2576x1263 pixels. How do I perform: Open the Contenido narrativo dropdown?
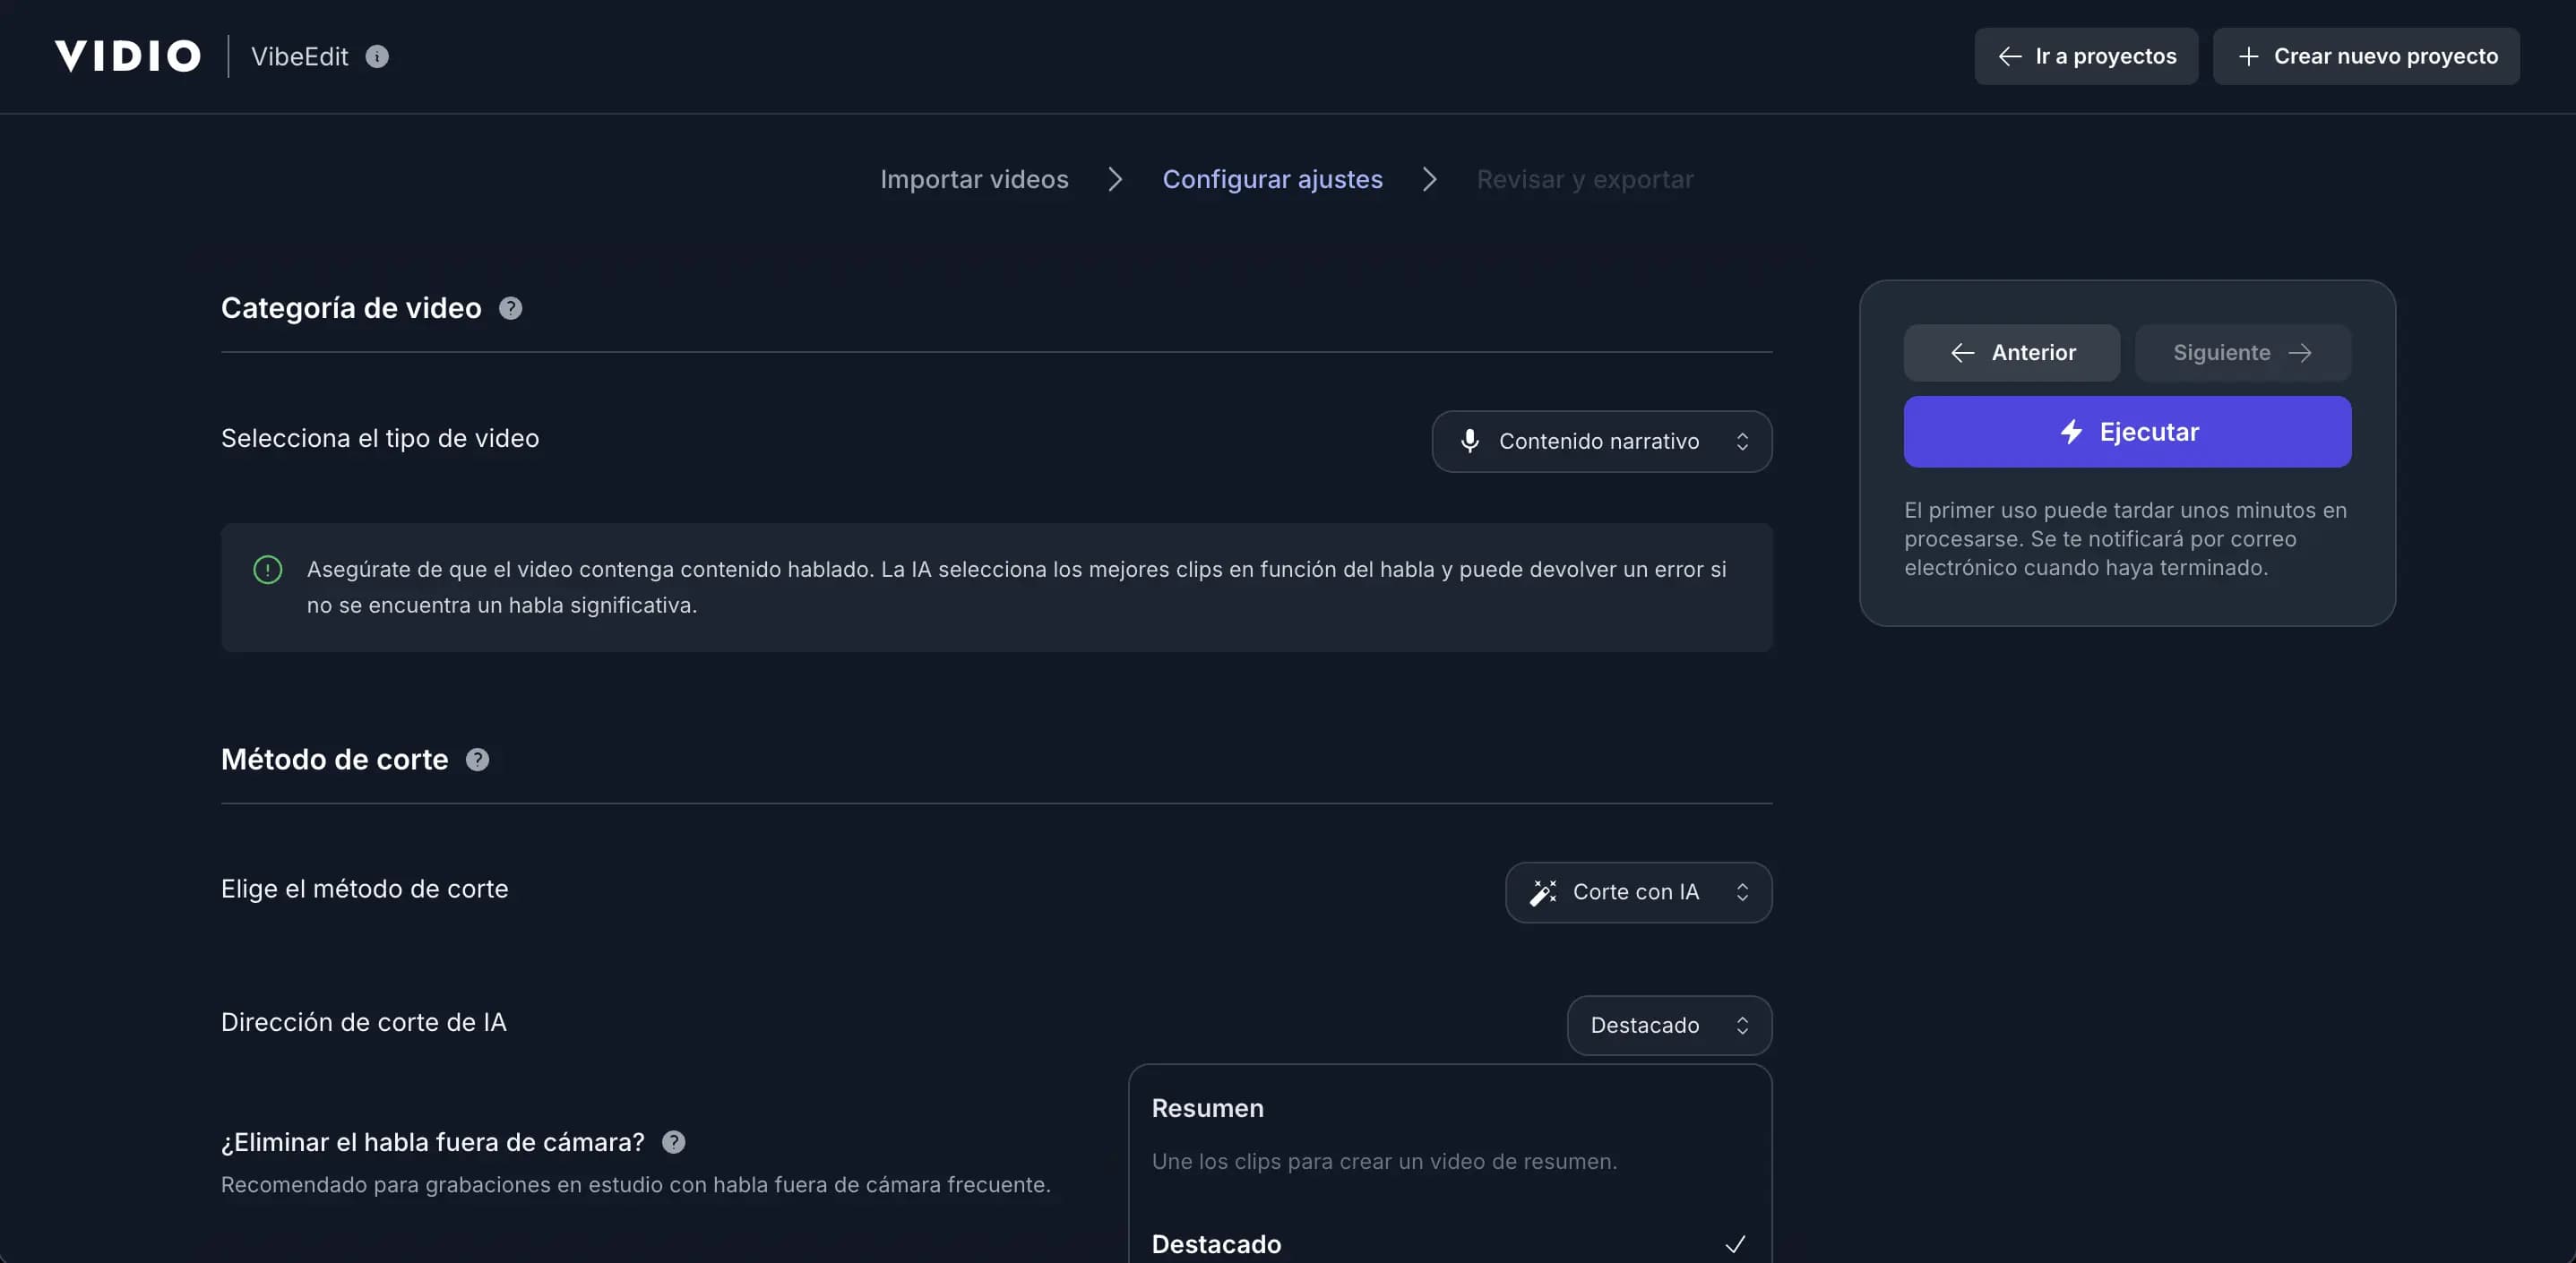1600,441
